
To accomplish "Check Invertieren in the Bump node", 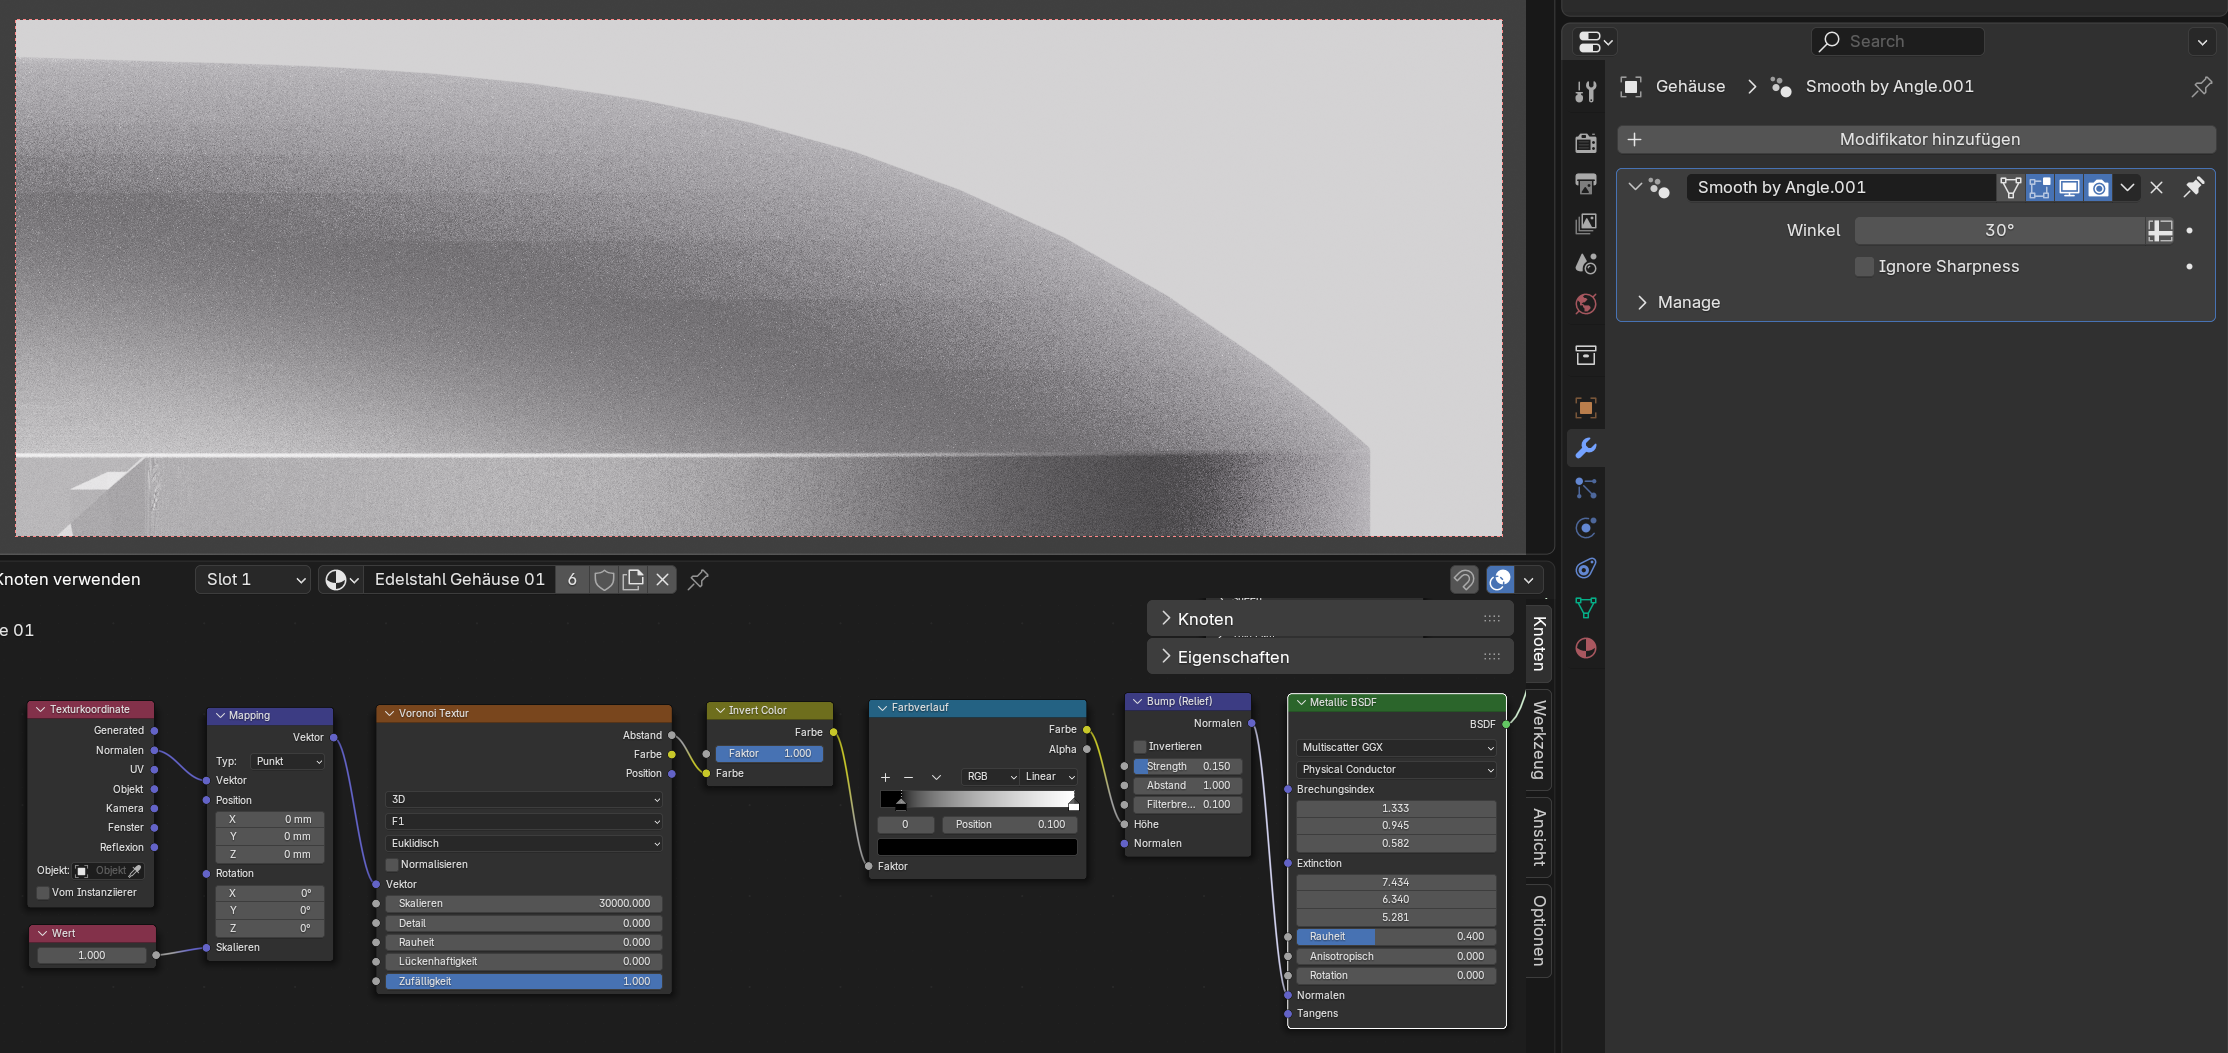I will point(1140,747).
